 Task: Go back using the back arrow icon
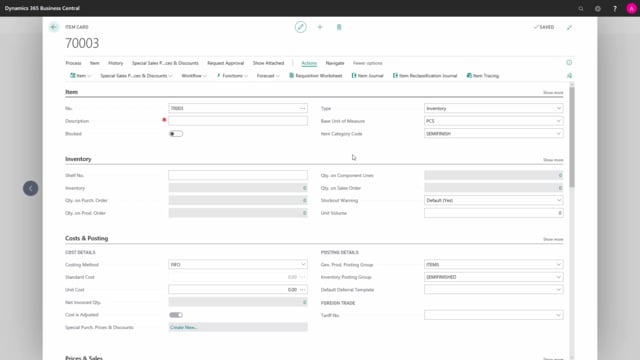pyautogui.click(x=54, y=27)
